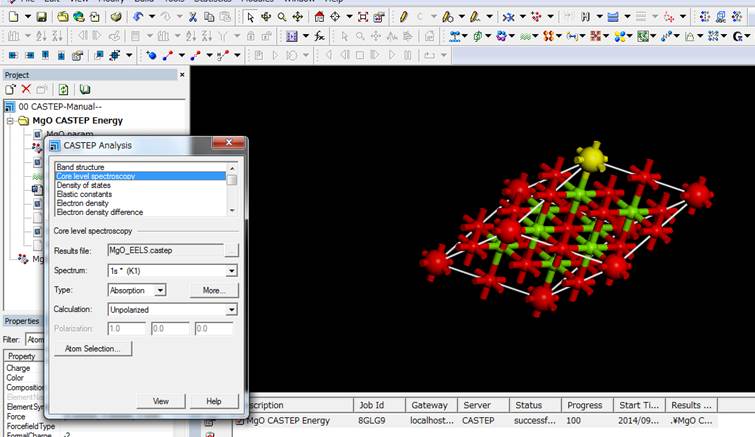Click the analysis list scrollbar down arrow

point(232,211)
